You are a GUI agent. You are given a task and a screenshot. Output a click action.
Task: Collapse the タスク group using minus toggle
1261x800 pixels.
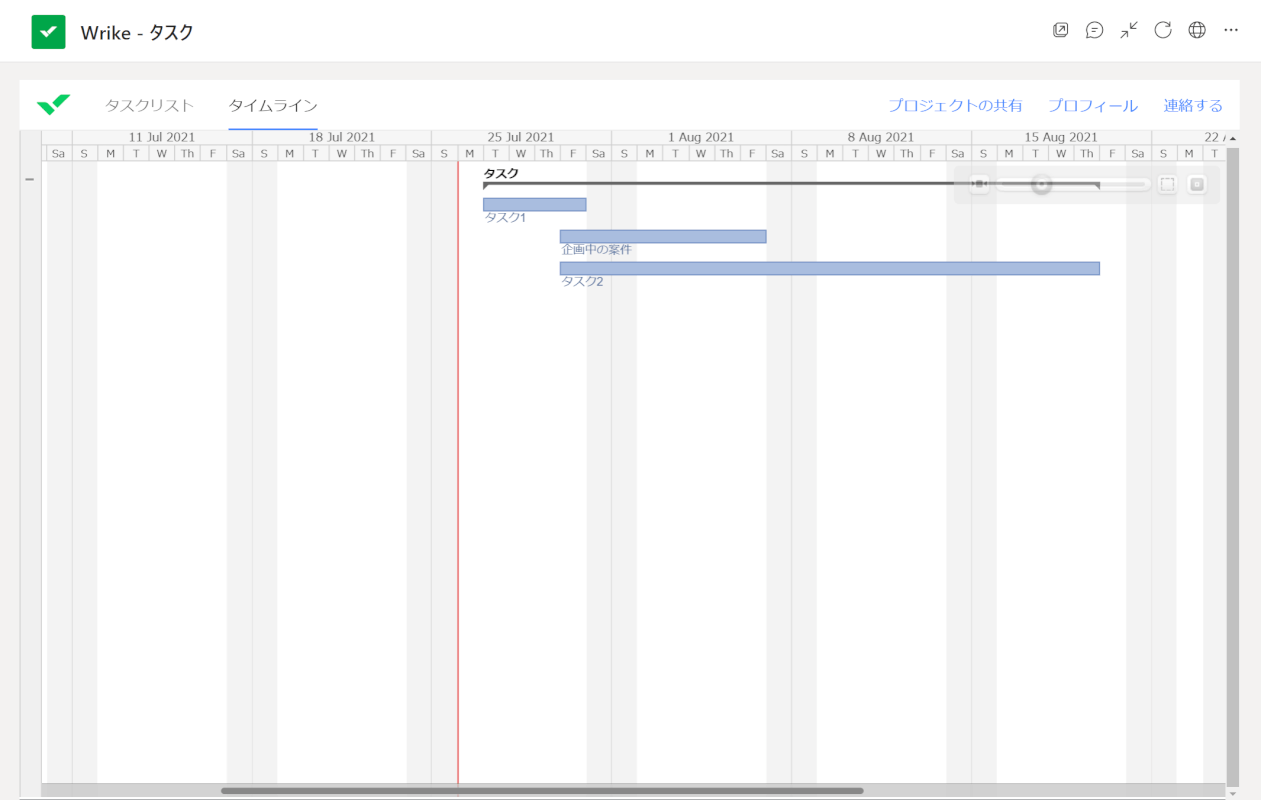coord(30,179)
